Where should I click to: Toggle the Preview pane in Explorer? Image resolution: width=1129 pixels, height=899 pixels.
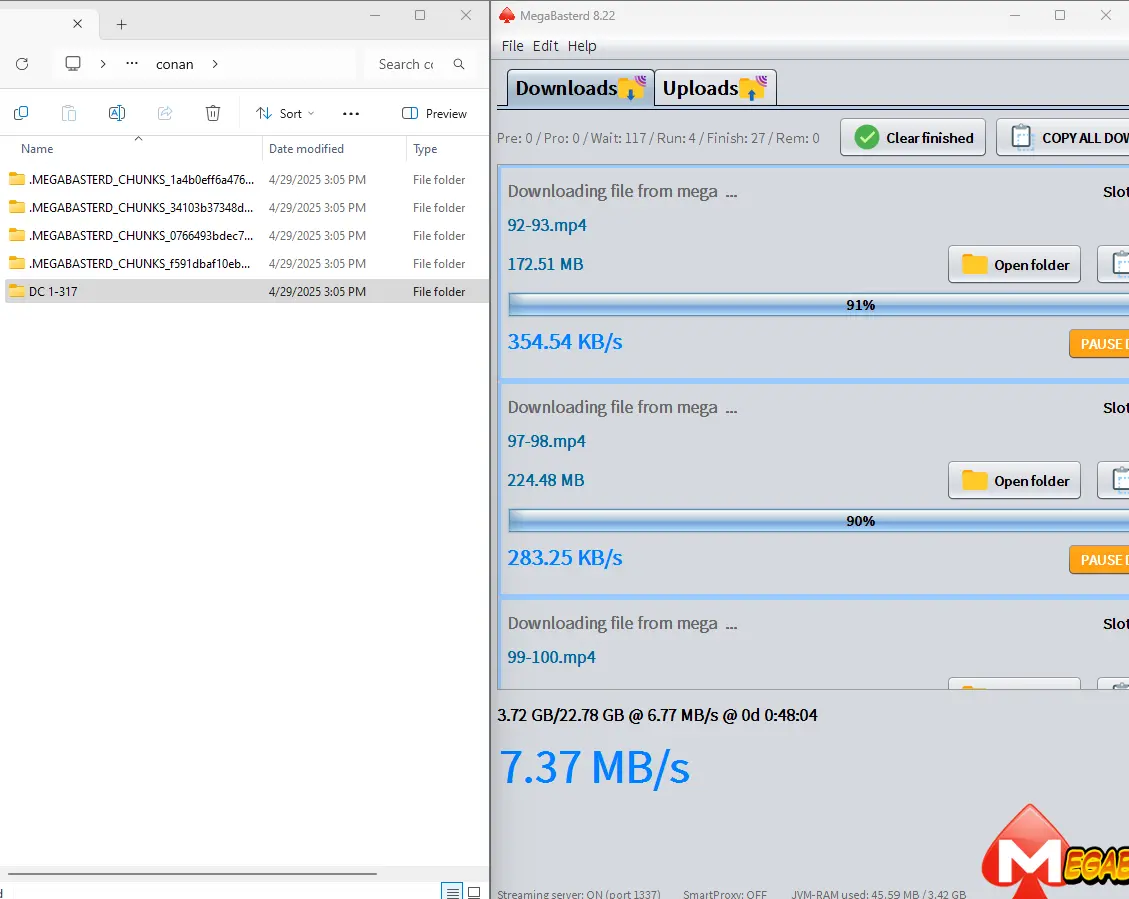click(434, 114)
